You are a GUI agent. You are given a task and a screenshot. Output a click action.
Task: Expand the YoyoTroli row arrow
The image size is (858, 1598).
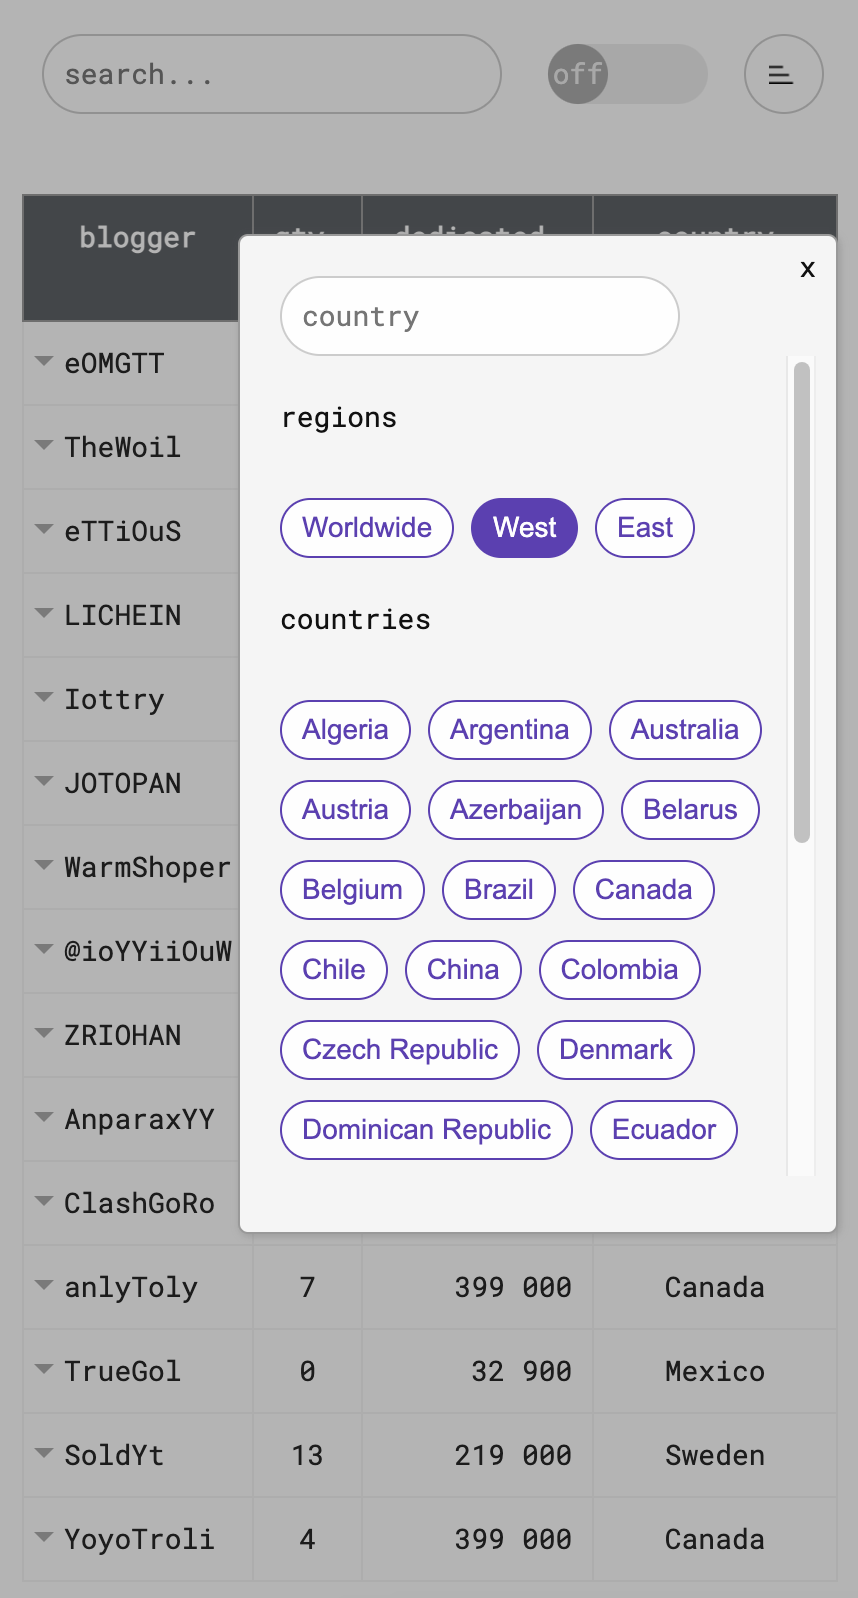pyautogui.click(x=44, y=1538)
